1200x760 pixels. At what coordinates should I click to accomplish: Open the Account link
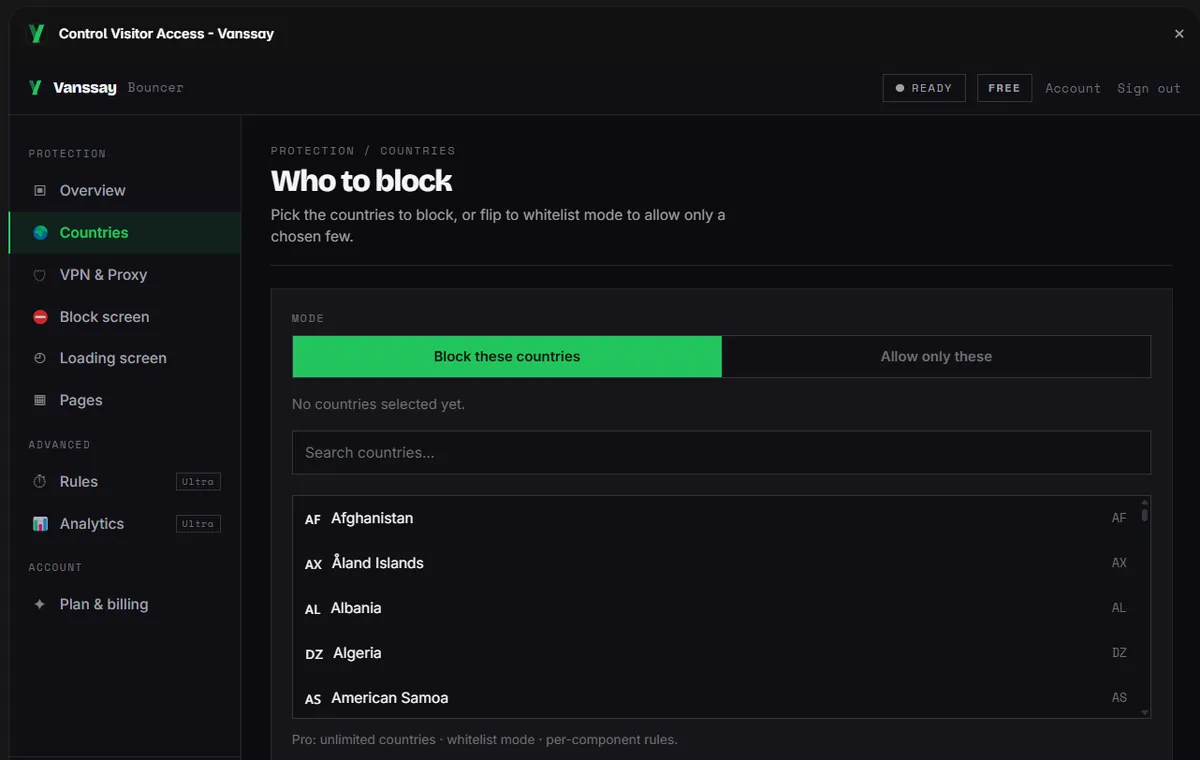tap(1073, 88)
